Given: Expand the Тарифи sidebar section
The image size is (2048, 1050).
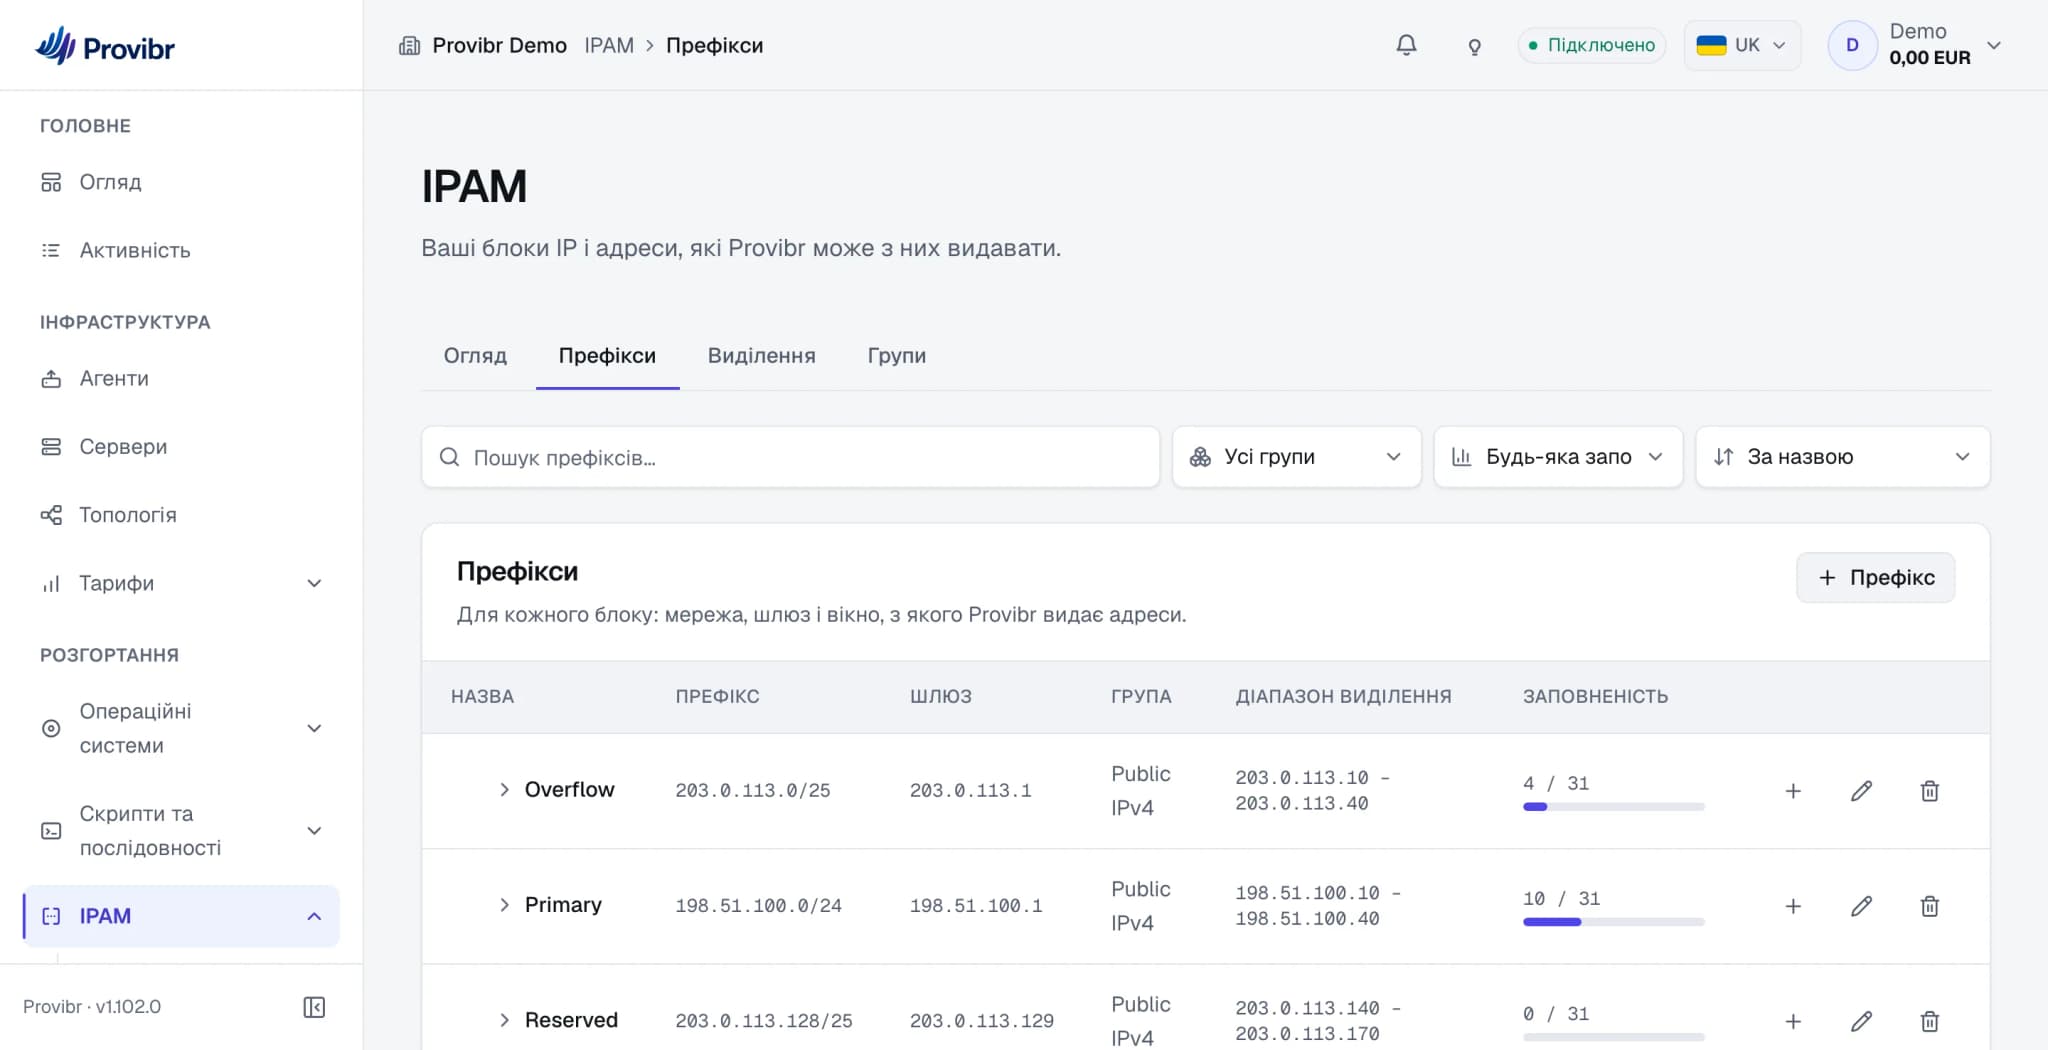Looking at the screenshot, I should (x=314, y=583).
